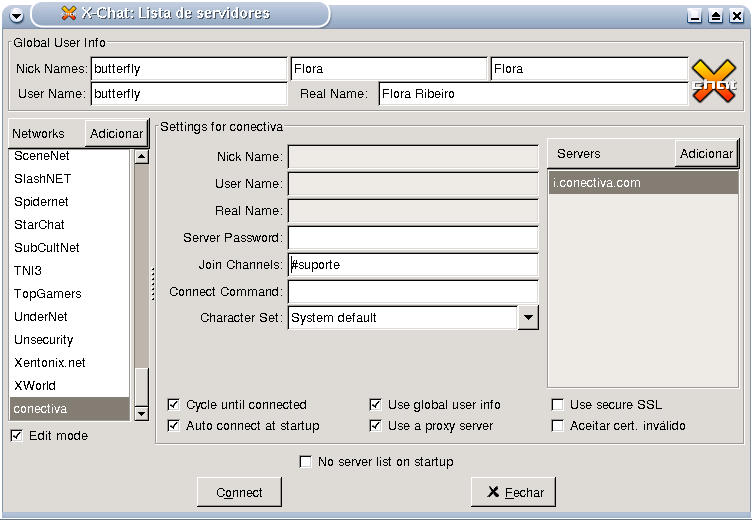Screen dimensions: 754x520
Task: Click the Connect button
Action: point(239,492)
